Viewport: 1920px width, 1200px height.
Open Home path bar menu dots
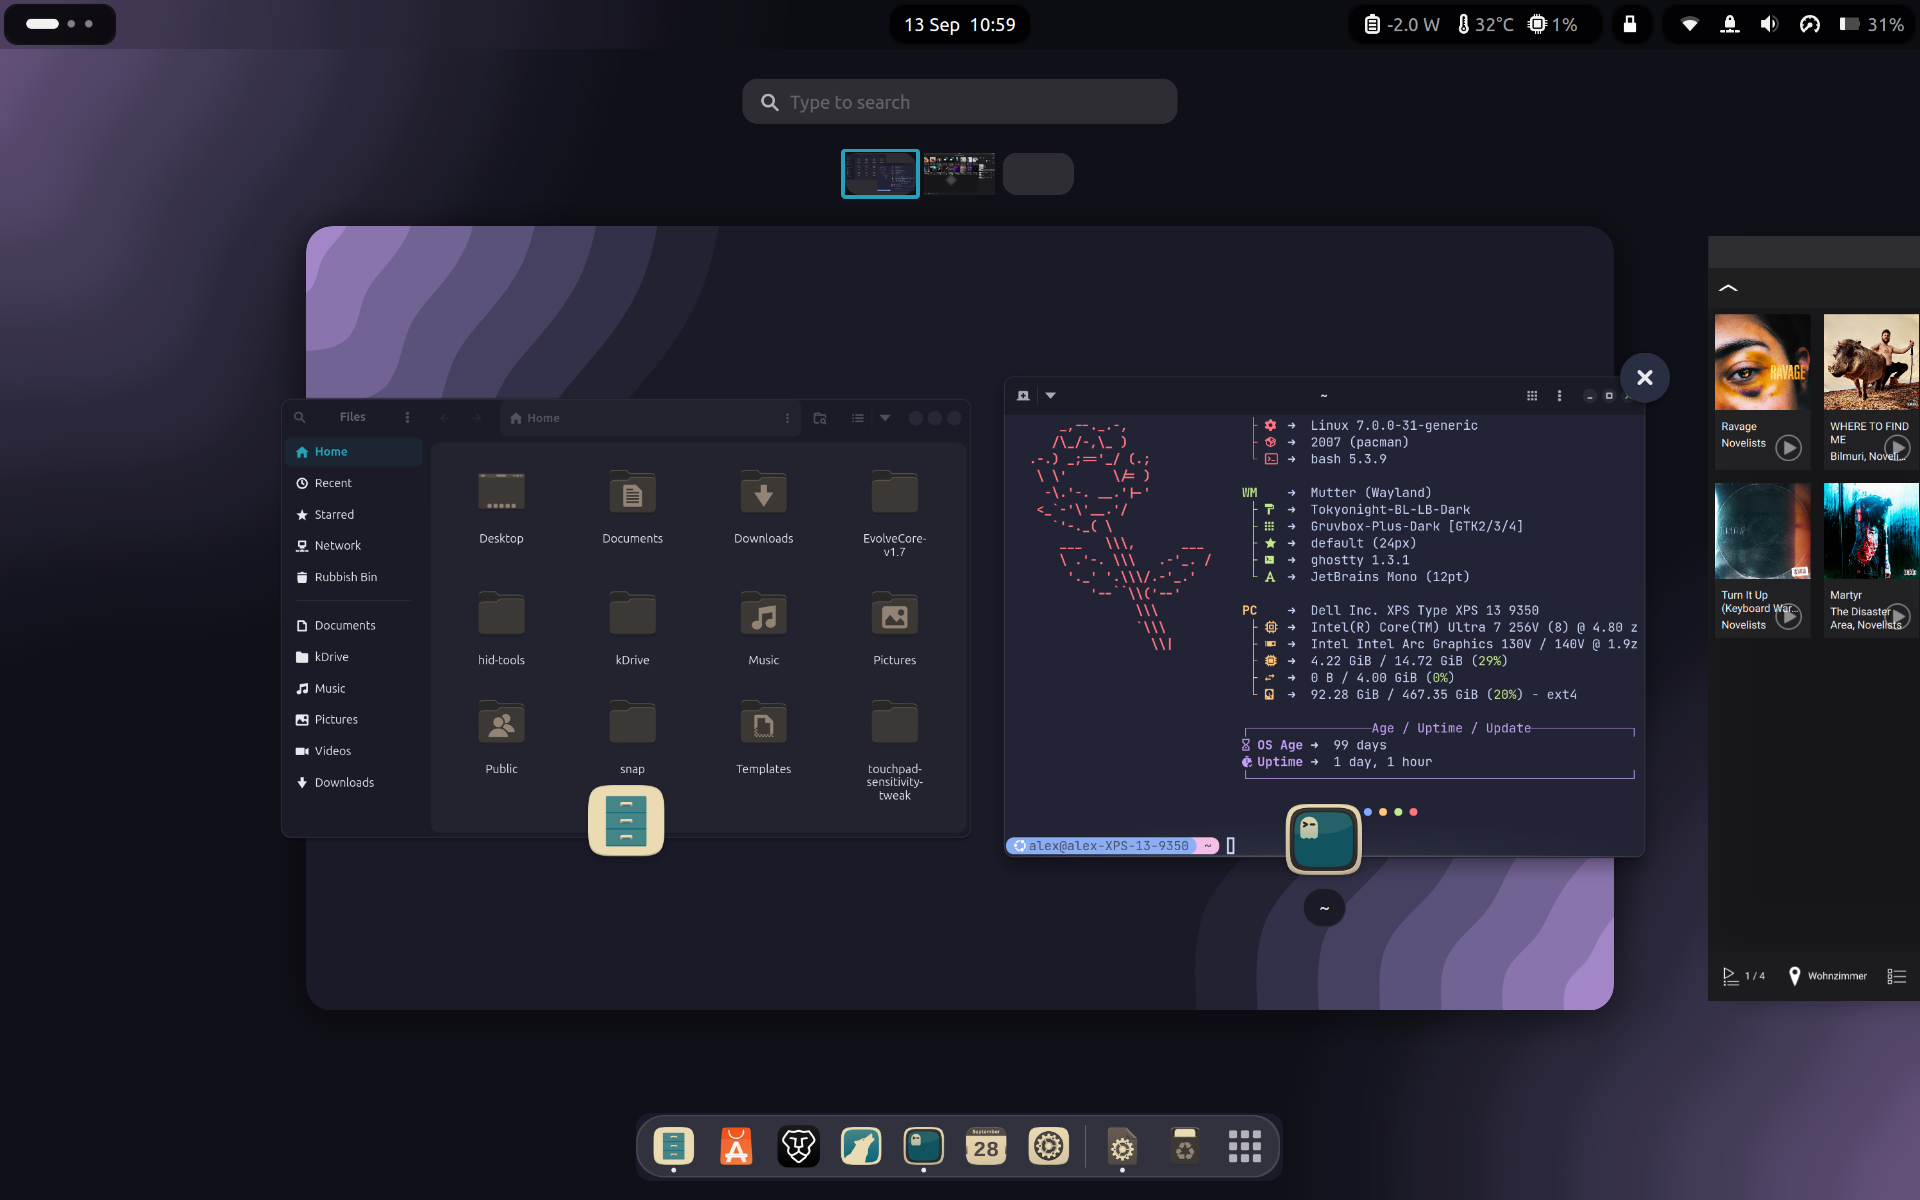(x=787, y=418)
